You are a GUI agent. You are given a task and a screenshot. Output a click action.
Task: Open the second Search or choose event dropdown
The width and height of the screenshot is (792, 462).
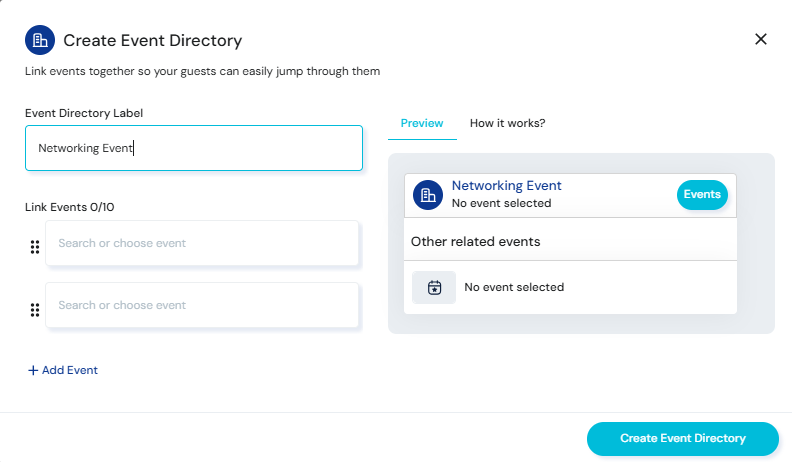tap(202, 305)
